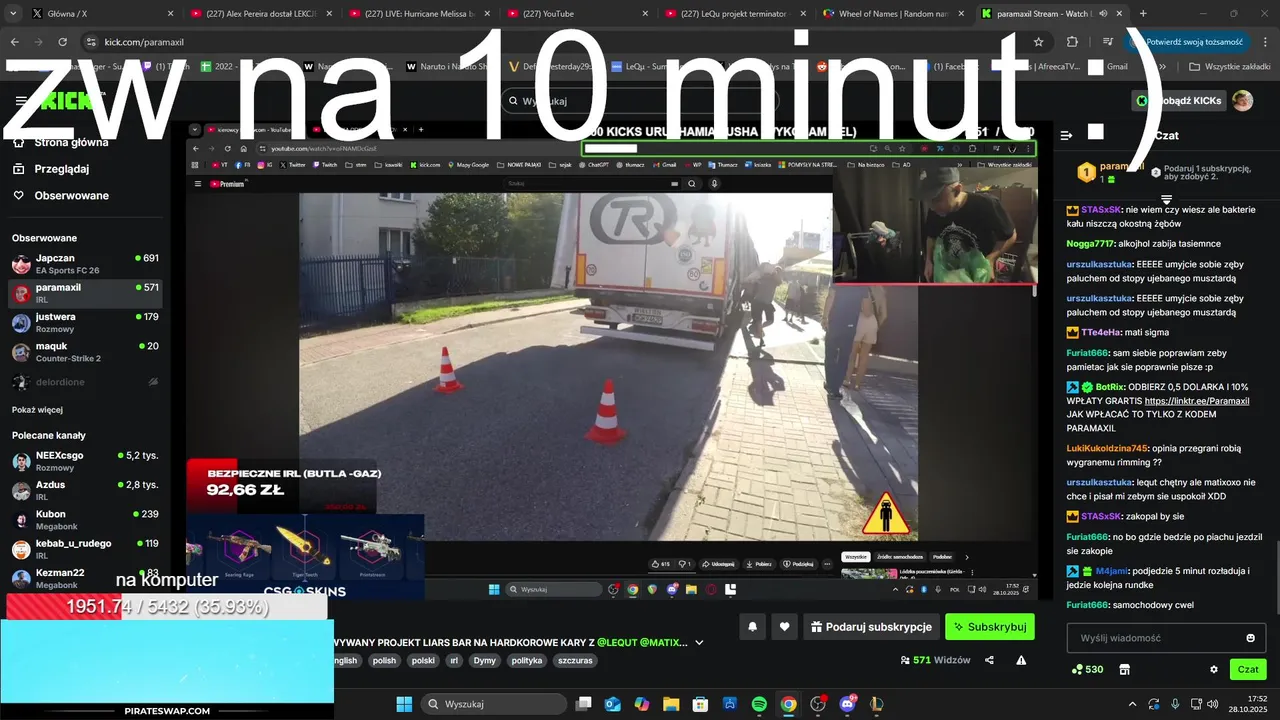This screenshot has height=720, width=1280.
Task: Expand the stream title description chevron
Action: pyautogui.click(x=699, y=642)
